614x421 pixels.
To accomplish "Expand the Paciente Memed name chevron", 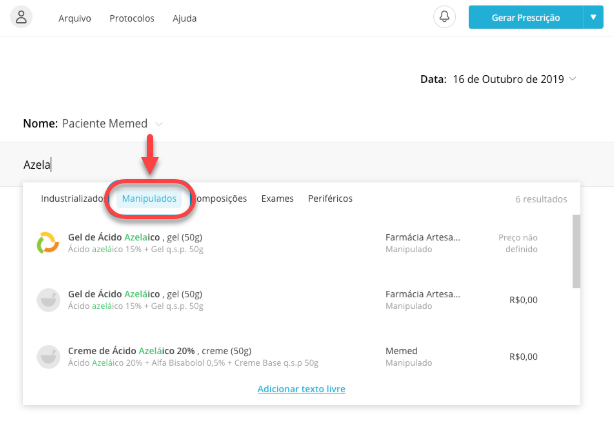I will click(x=159, y=124).
